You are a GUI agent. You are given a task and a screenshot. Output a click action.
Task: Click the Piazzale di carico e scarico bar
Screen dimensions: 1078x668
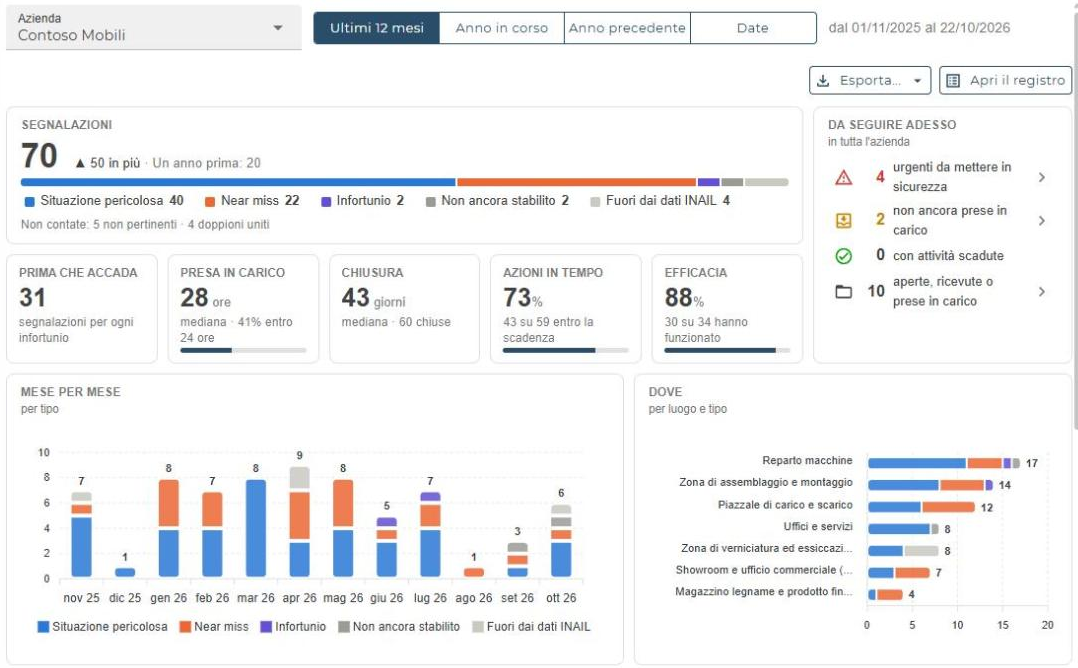click(x=921, y=507)
